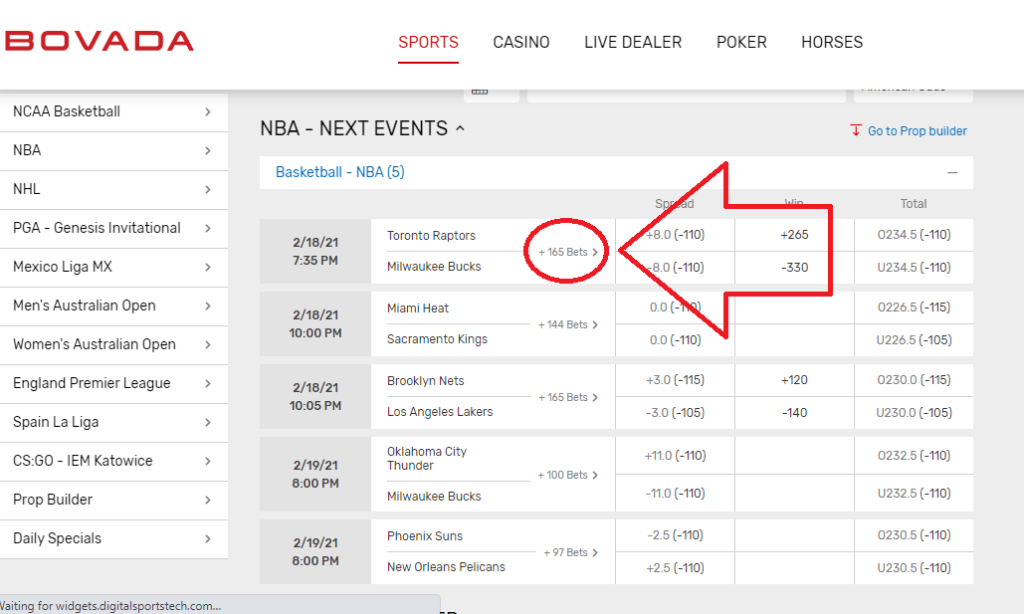The image size is (1024, 614).
Task: Collapse the NBA - Next Events heading
Action: pos(362,129)
